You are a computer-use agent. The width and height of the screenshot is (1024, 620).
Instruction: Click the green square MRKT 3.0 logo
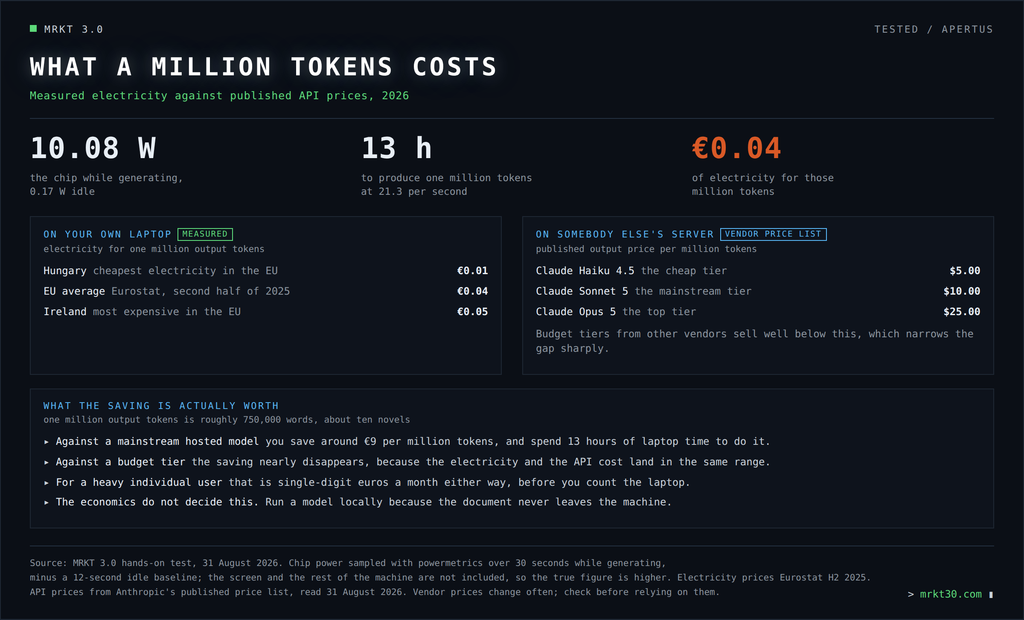(x=33, y=29)
